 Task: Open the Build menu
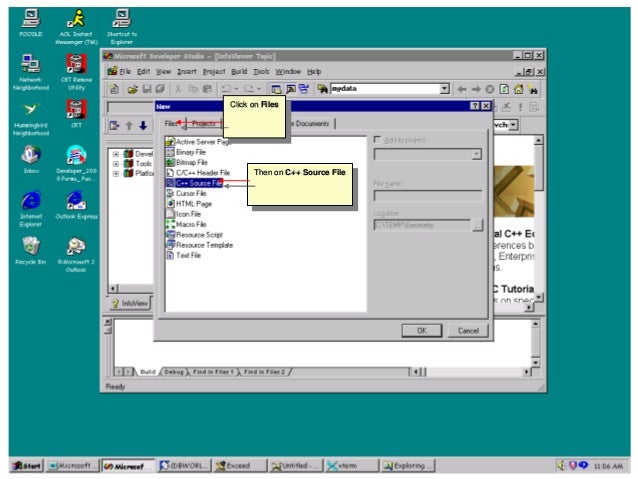239,72
